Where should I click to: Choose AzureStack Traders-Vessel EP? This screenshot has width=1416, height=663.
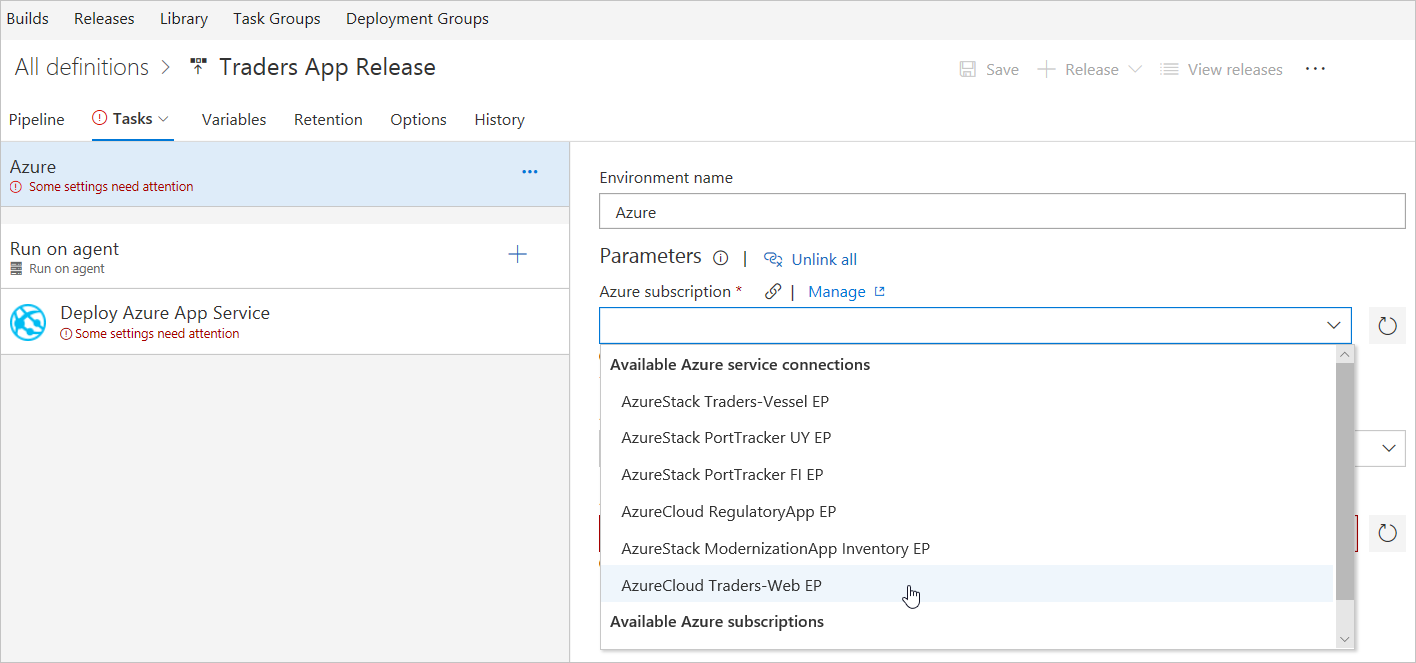coord(967,401)
